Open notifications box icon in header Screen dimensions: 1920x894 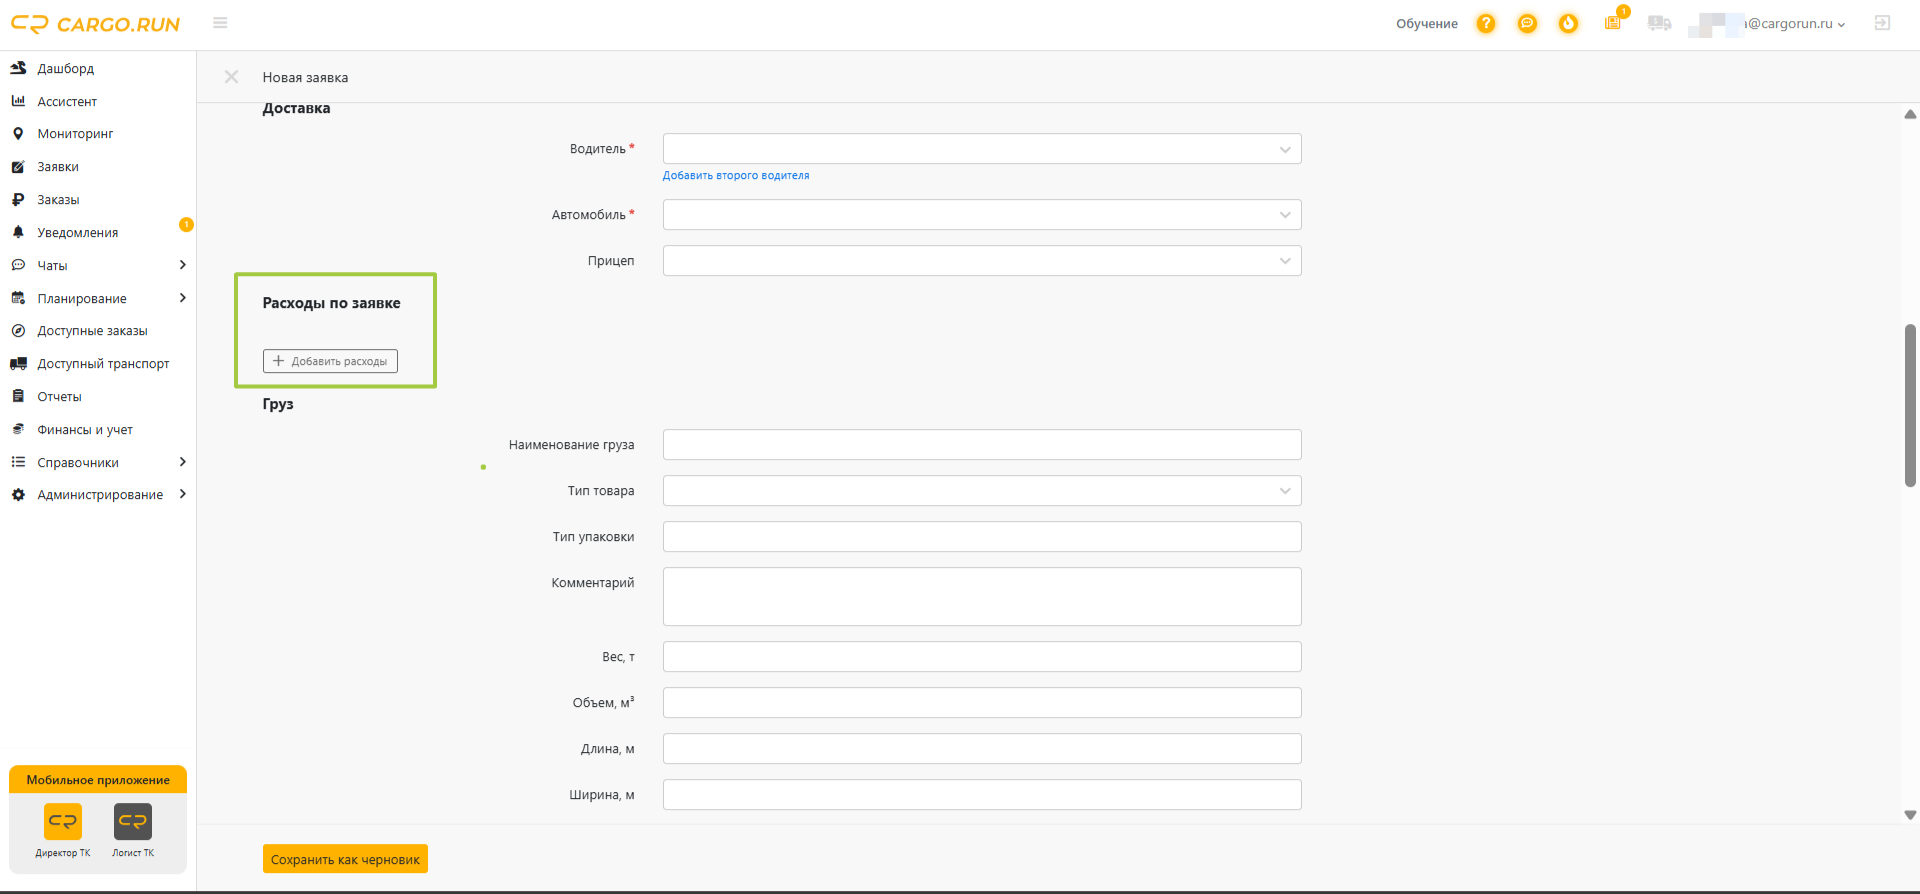1613,22
